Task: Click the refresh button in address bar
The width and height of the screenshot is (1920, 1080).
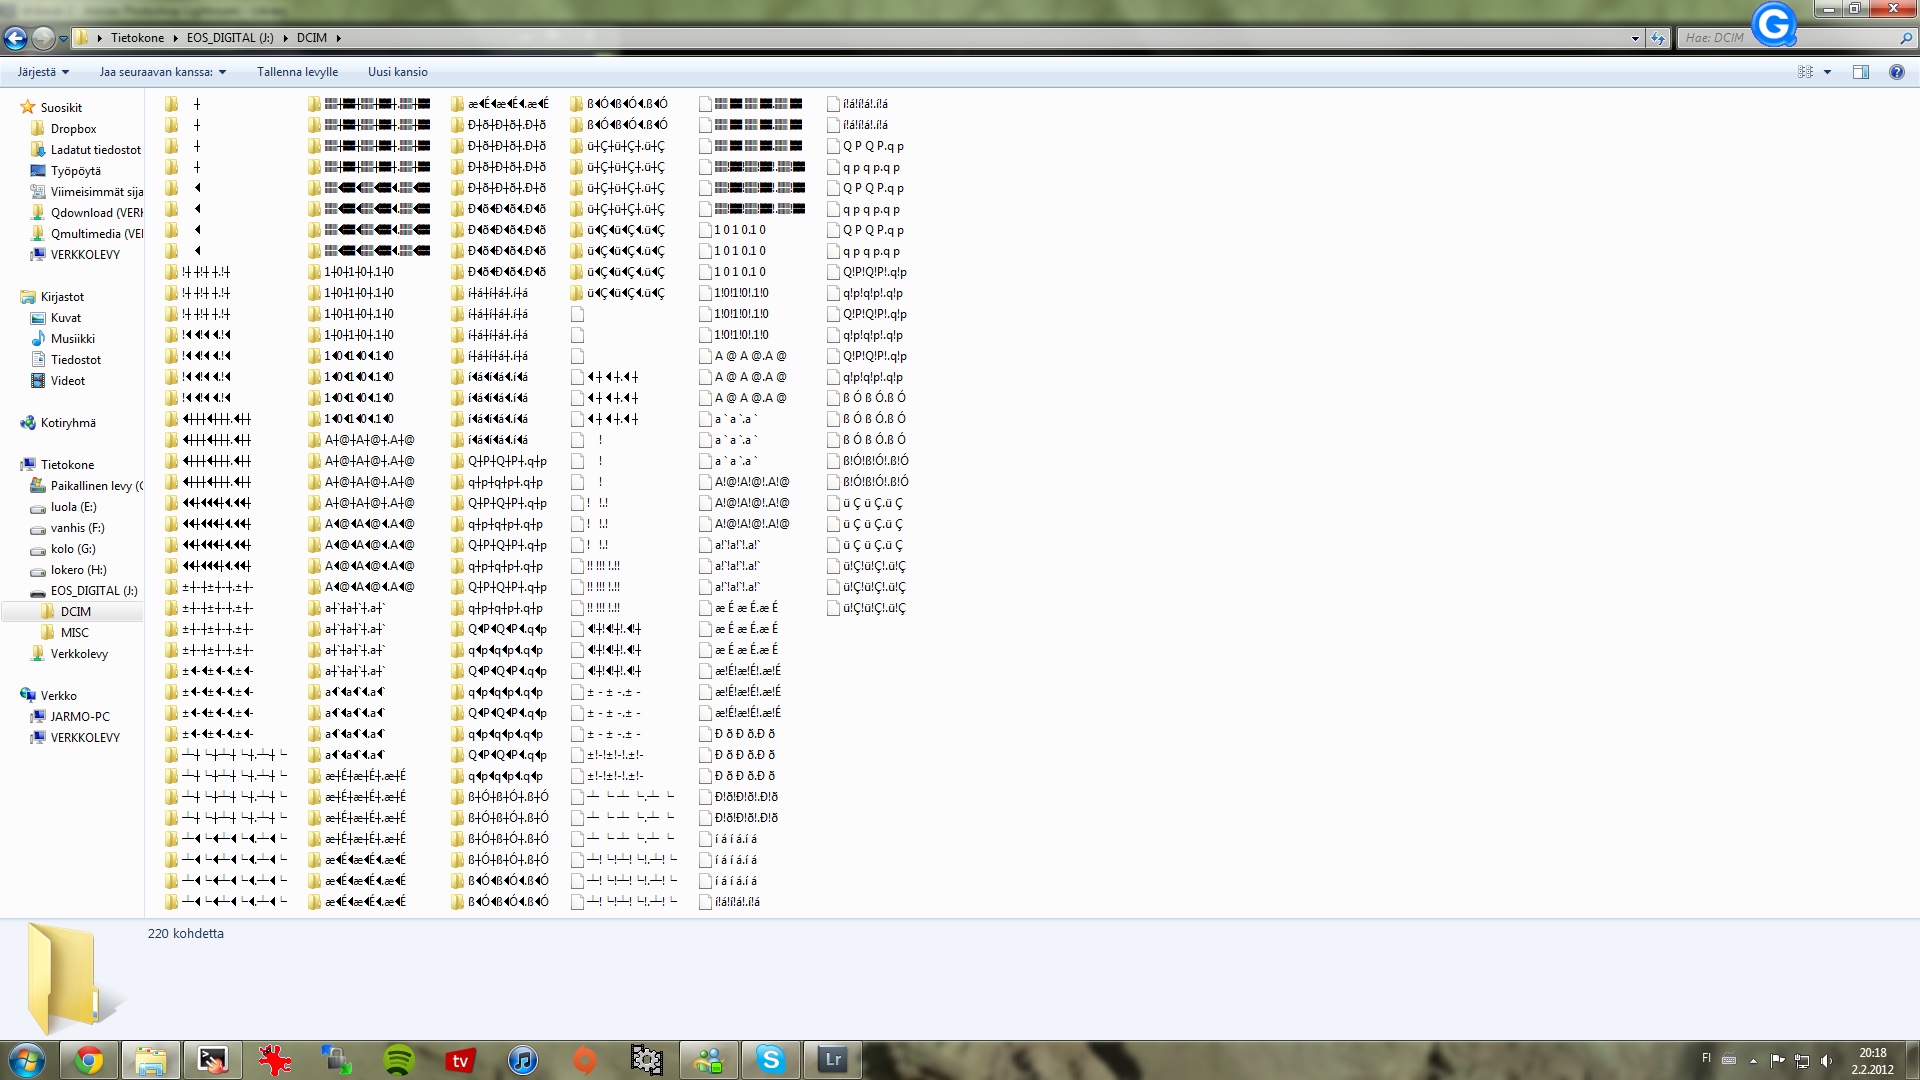Action: click(x=1658, y=38)
